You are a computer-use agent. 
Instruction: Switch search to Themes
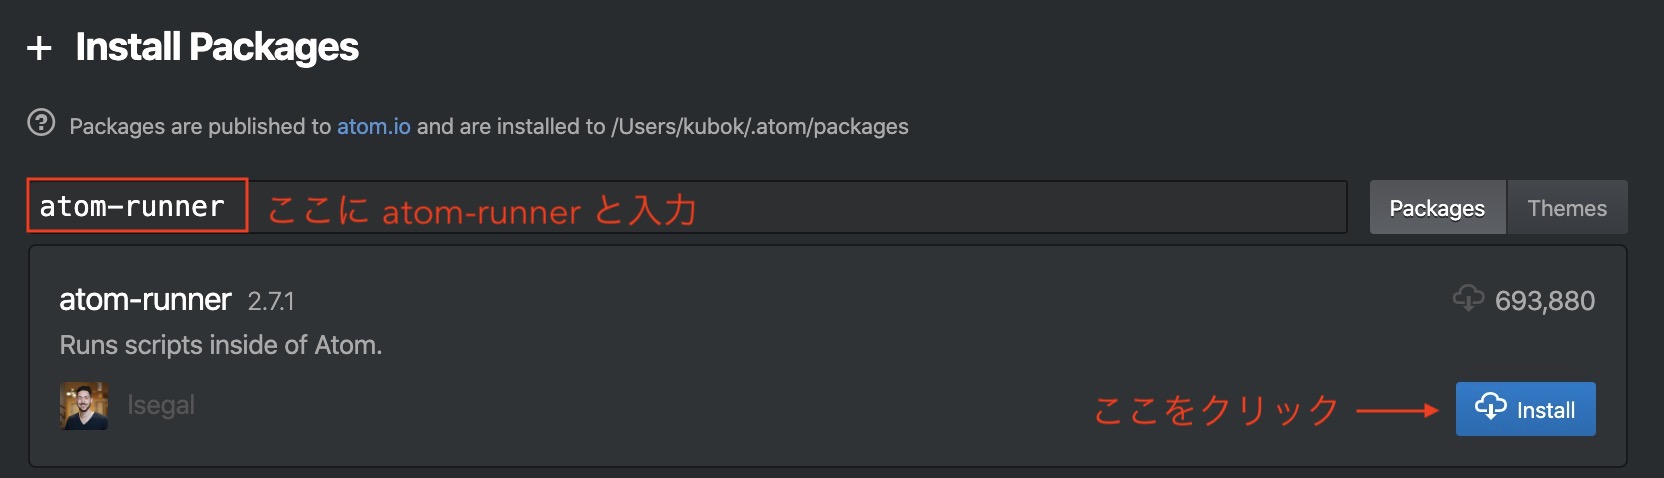(x=1567, y=208)
